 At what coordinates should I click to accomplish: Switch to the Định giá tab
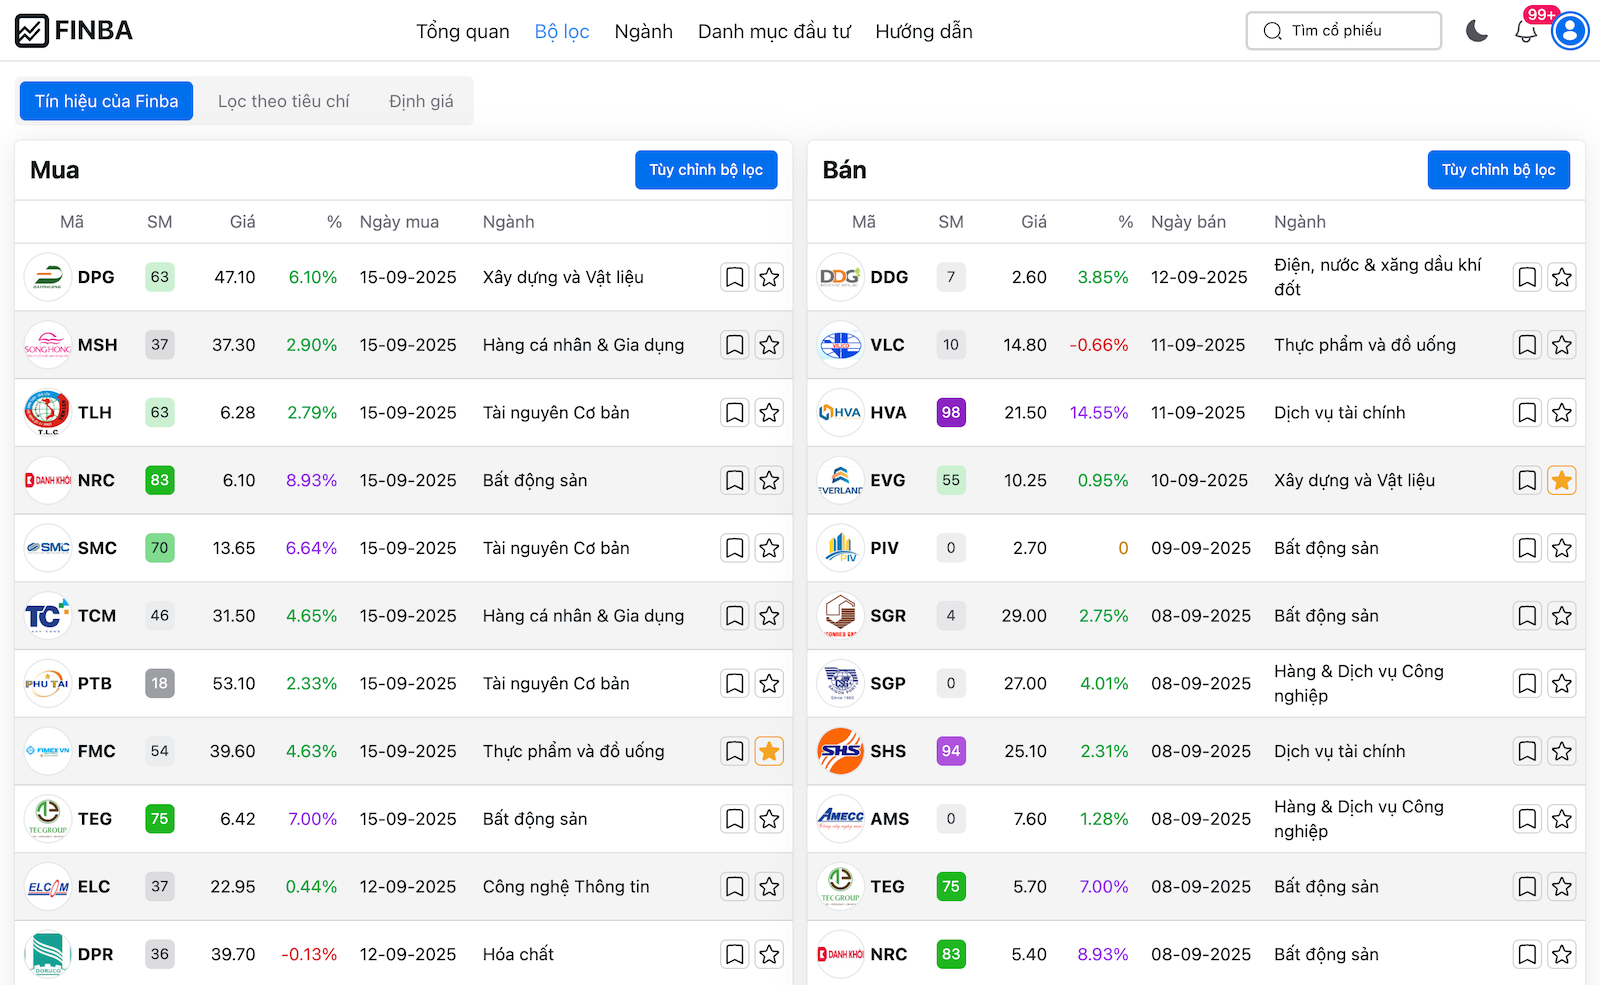421,100
